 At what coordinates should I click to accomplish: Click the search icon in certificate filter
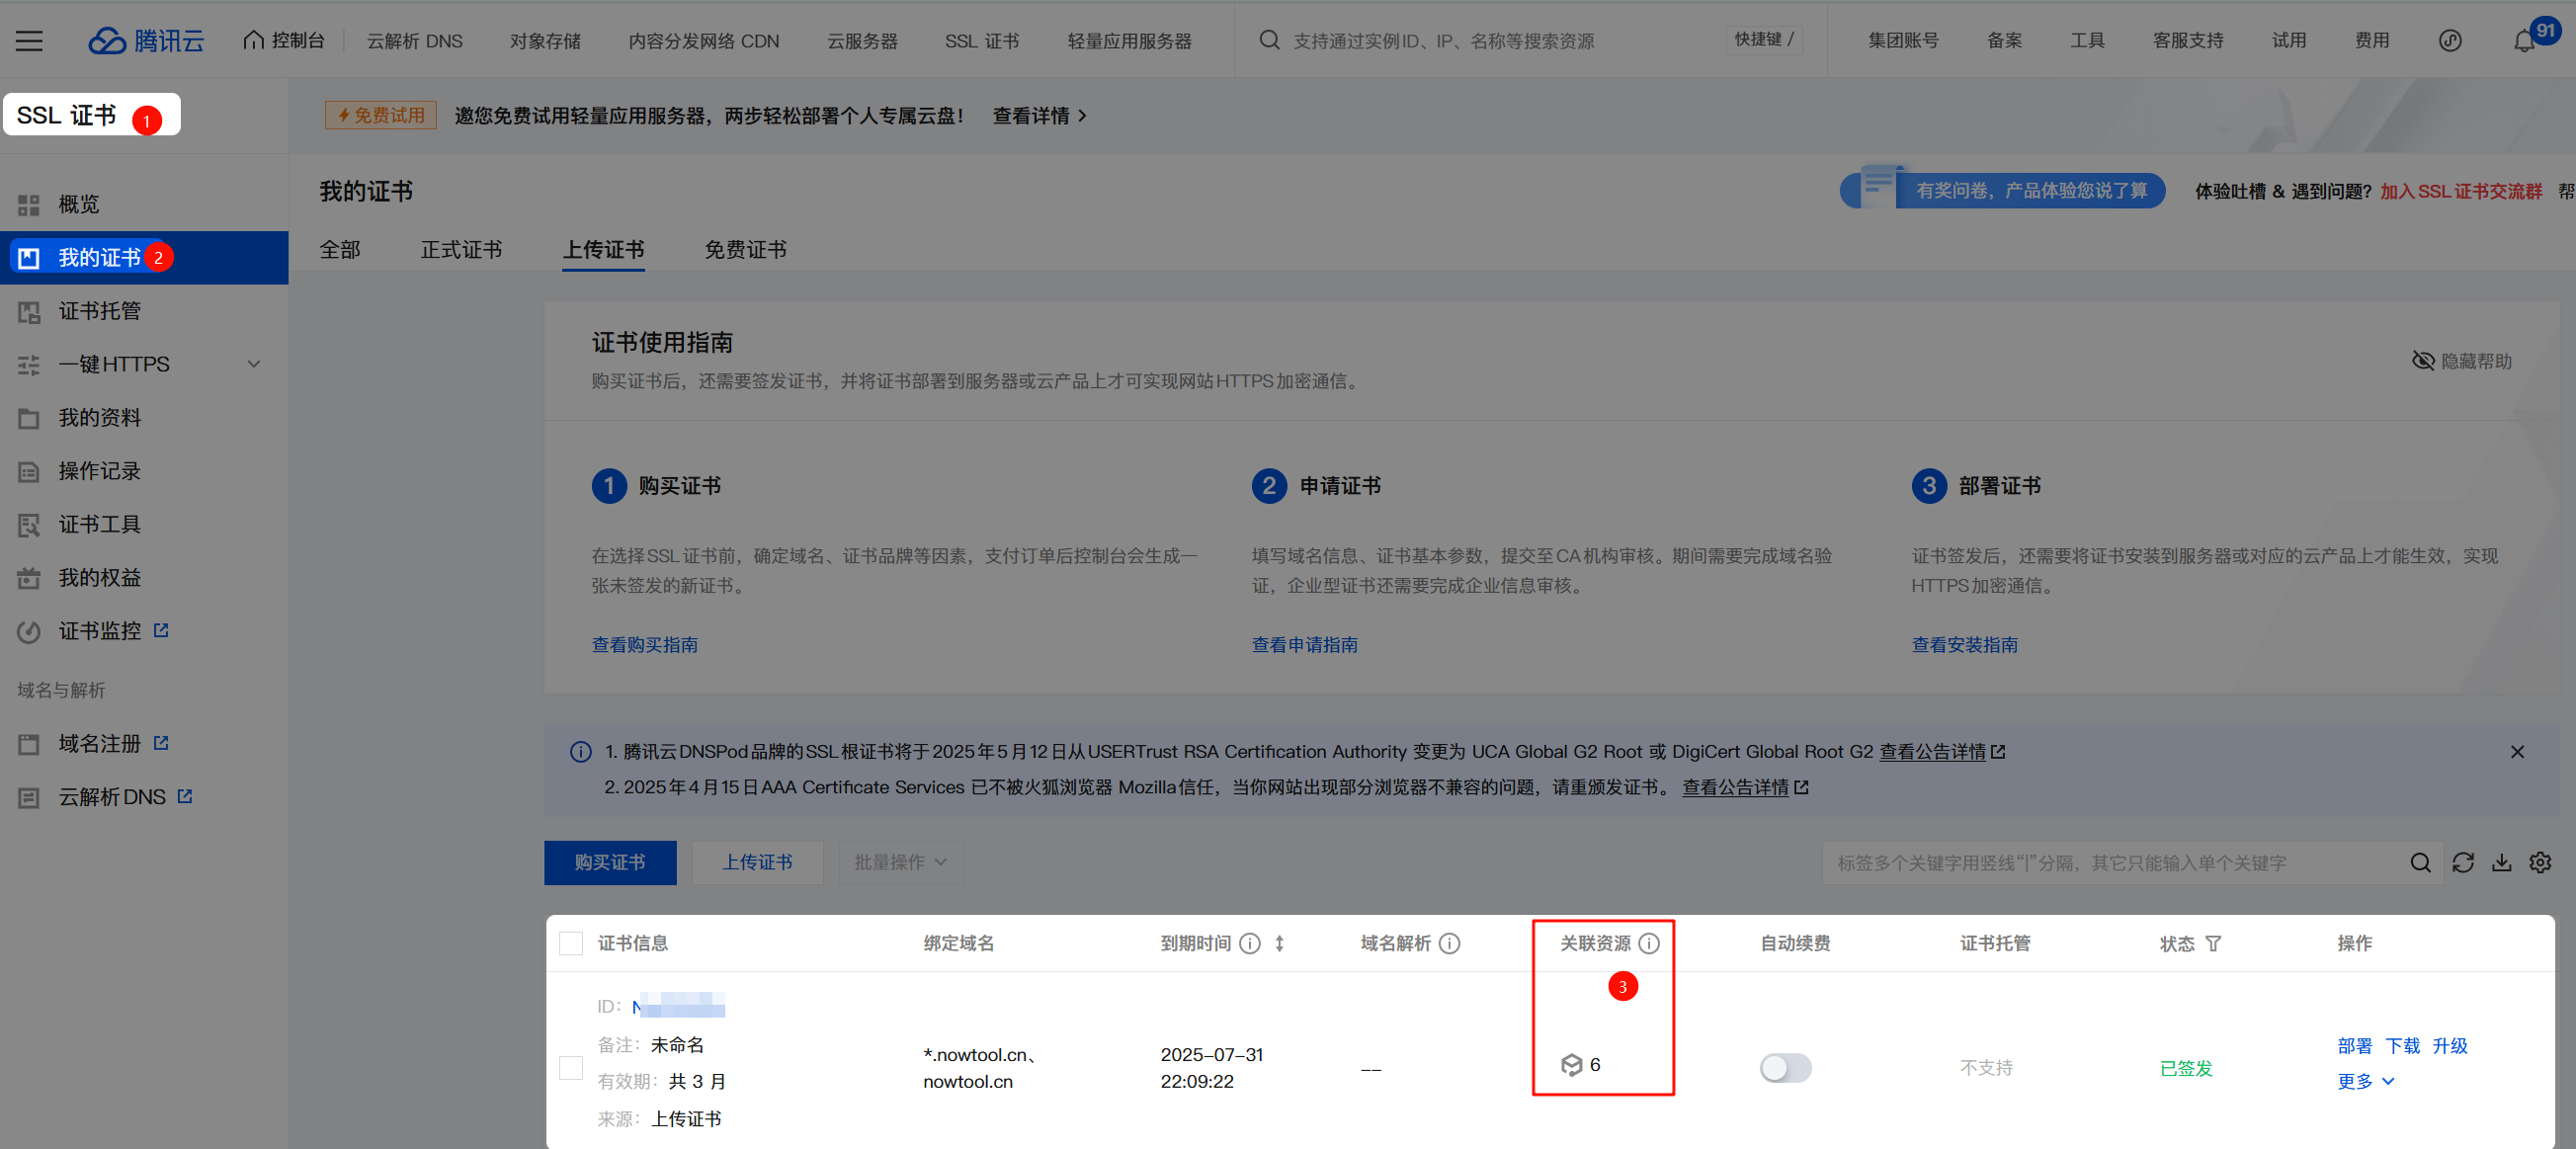click(x=2420, y=862)
